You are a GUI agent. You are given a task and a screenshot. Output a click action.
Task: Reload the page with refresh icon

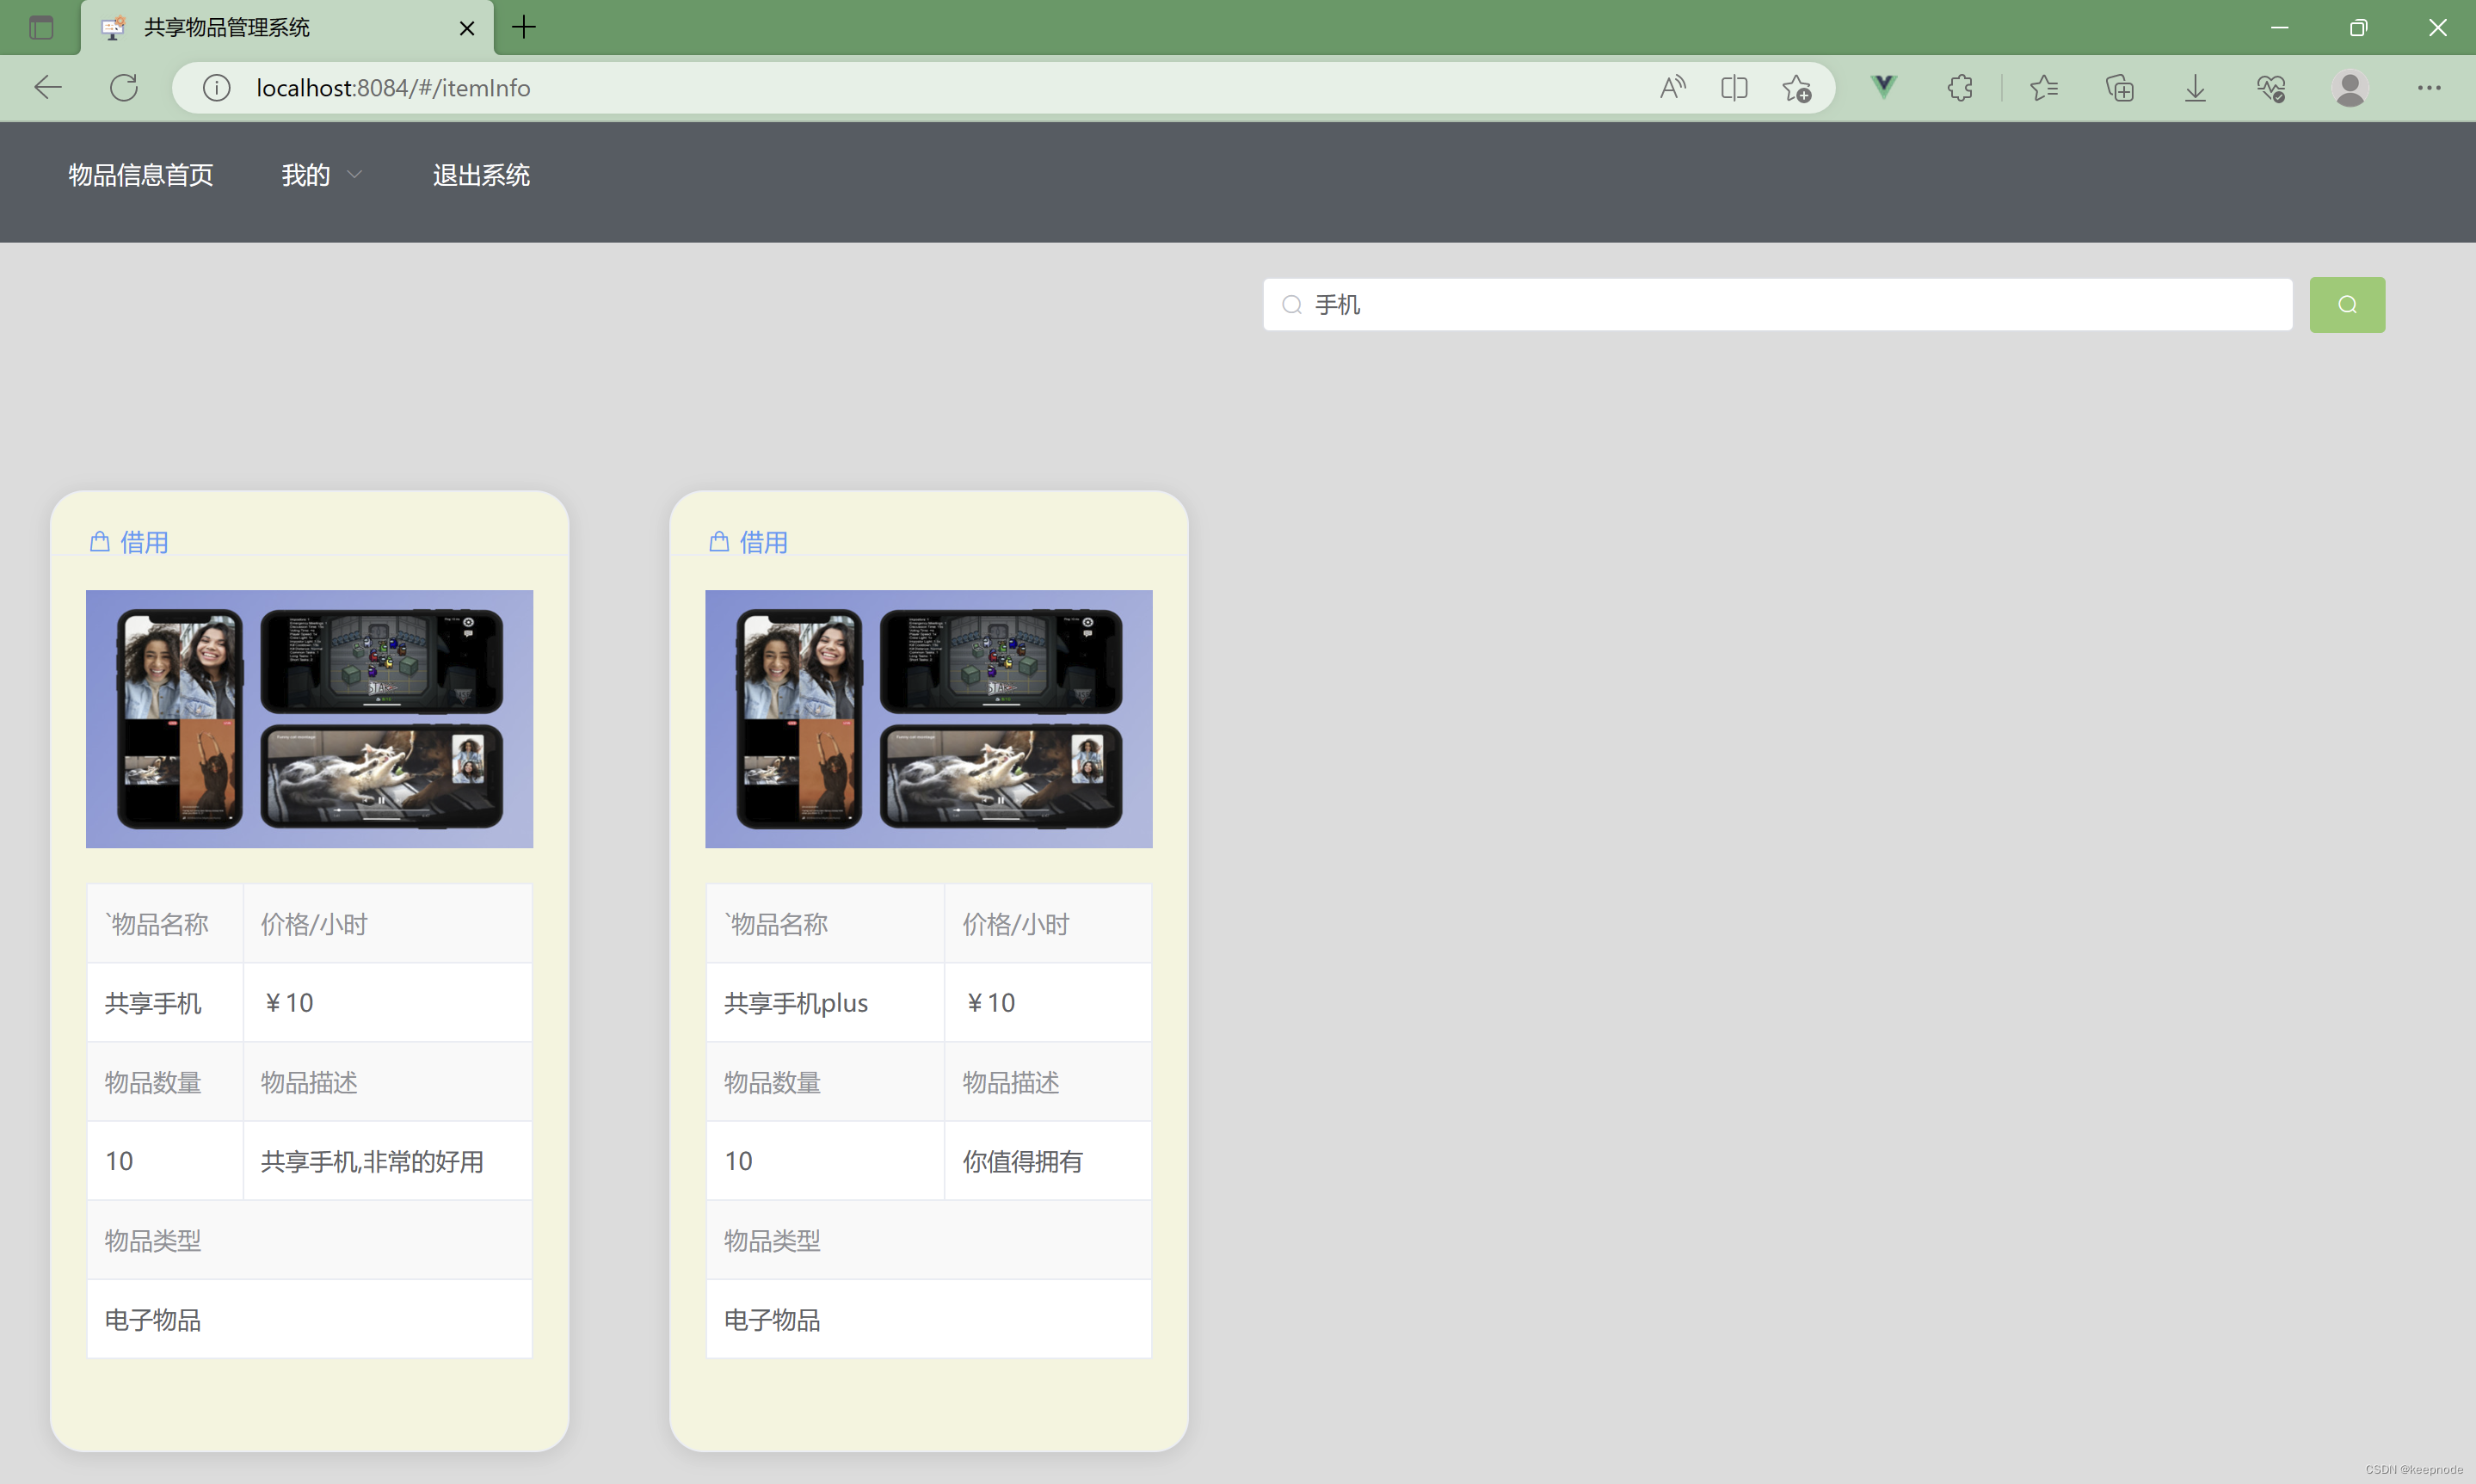click(123, 88)
